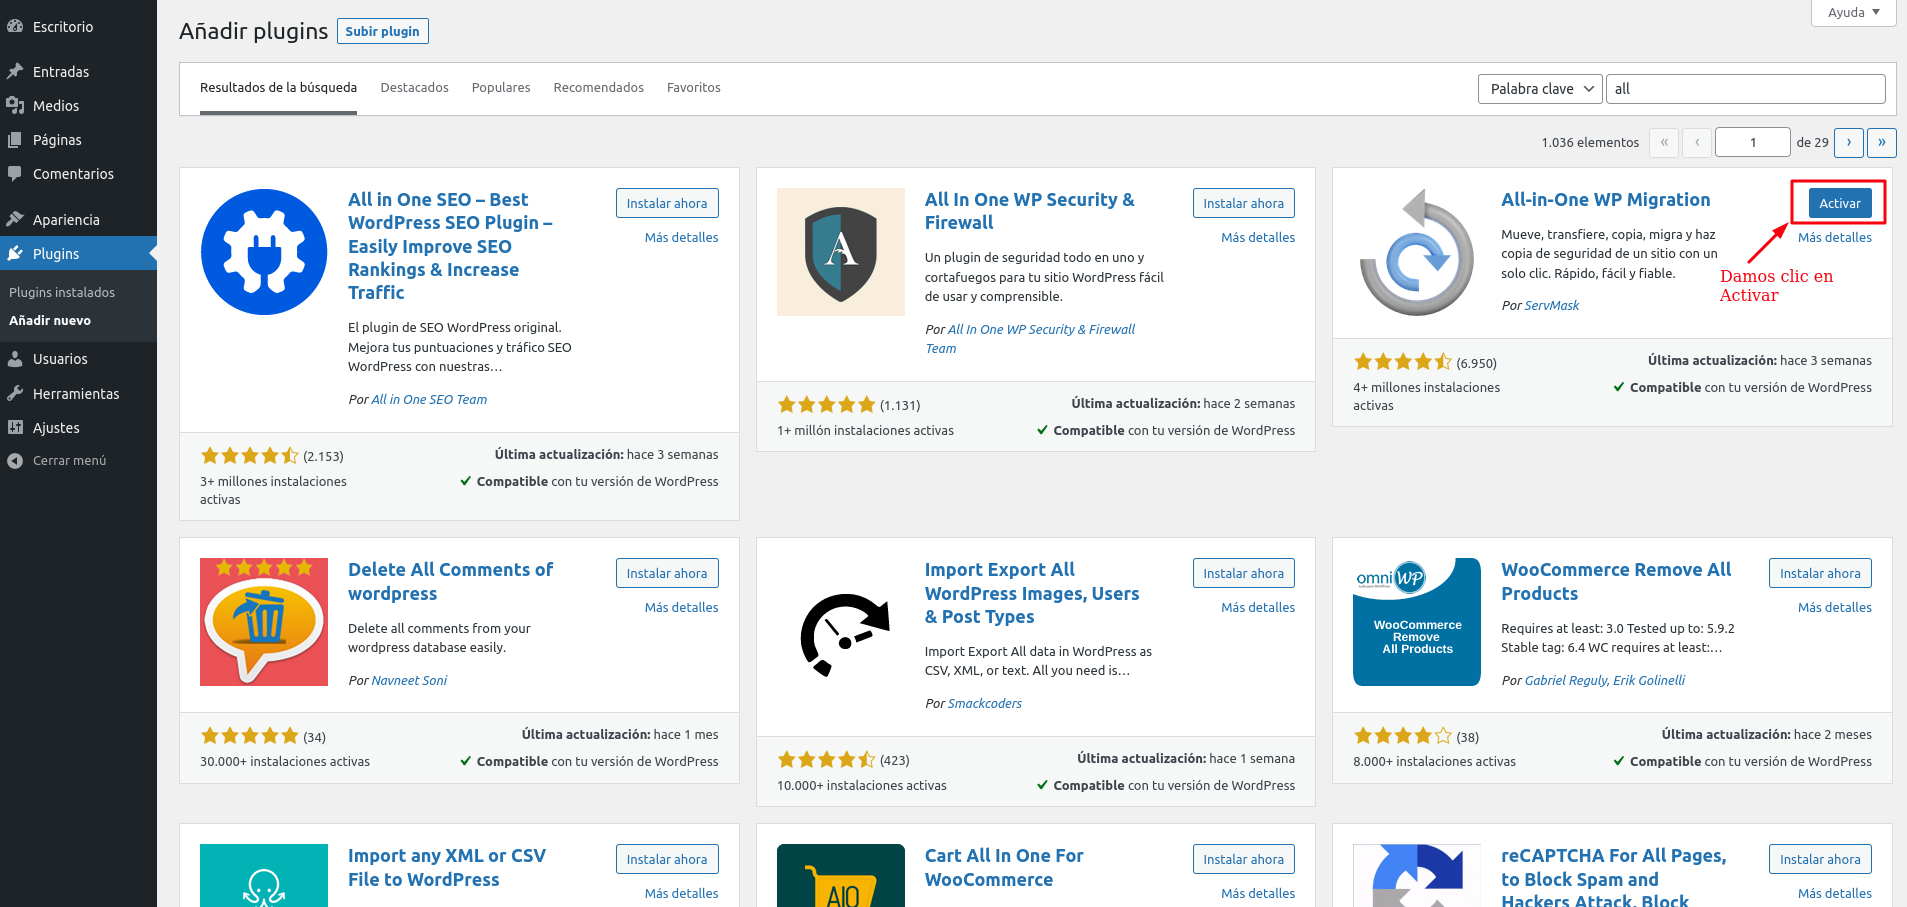The height and width of the screenshot is (907, 1907).
Task: Visit author Navneet Soni link
Action: [x=409, y=681]
